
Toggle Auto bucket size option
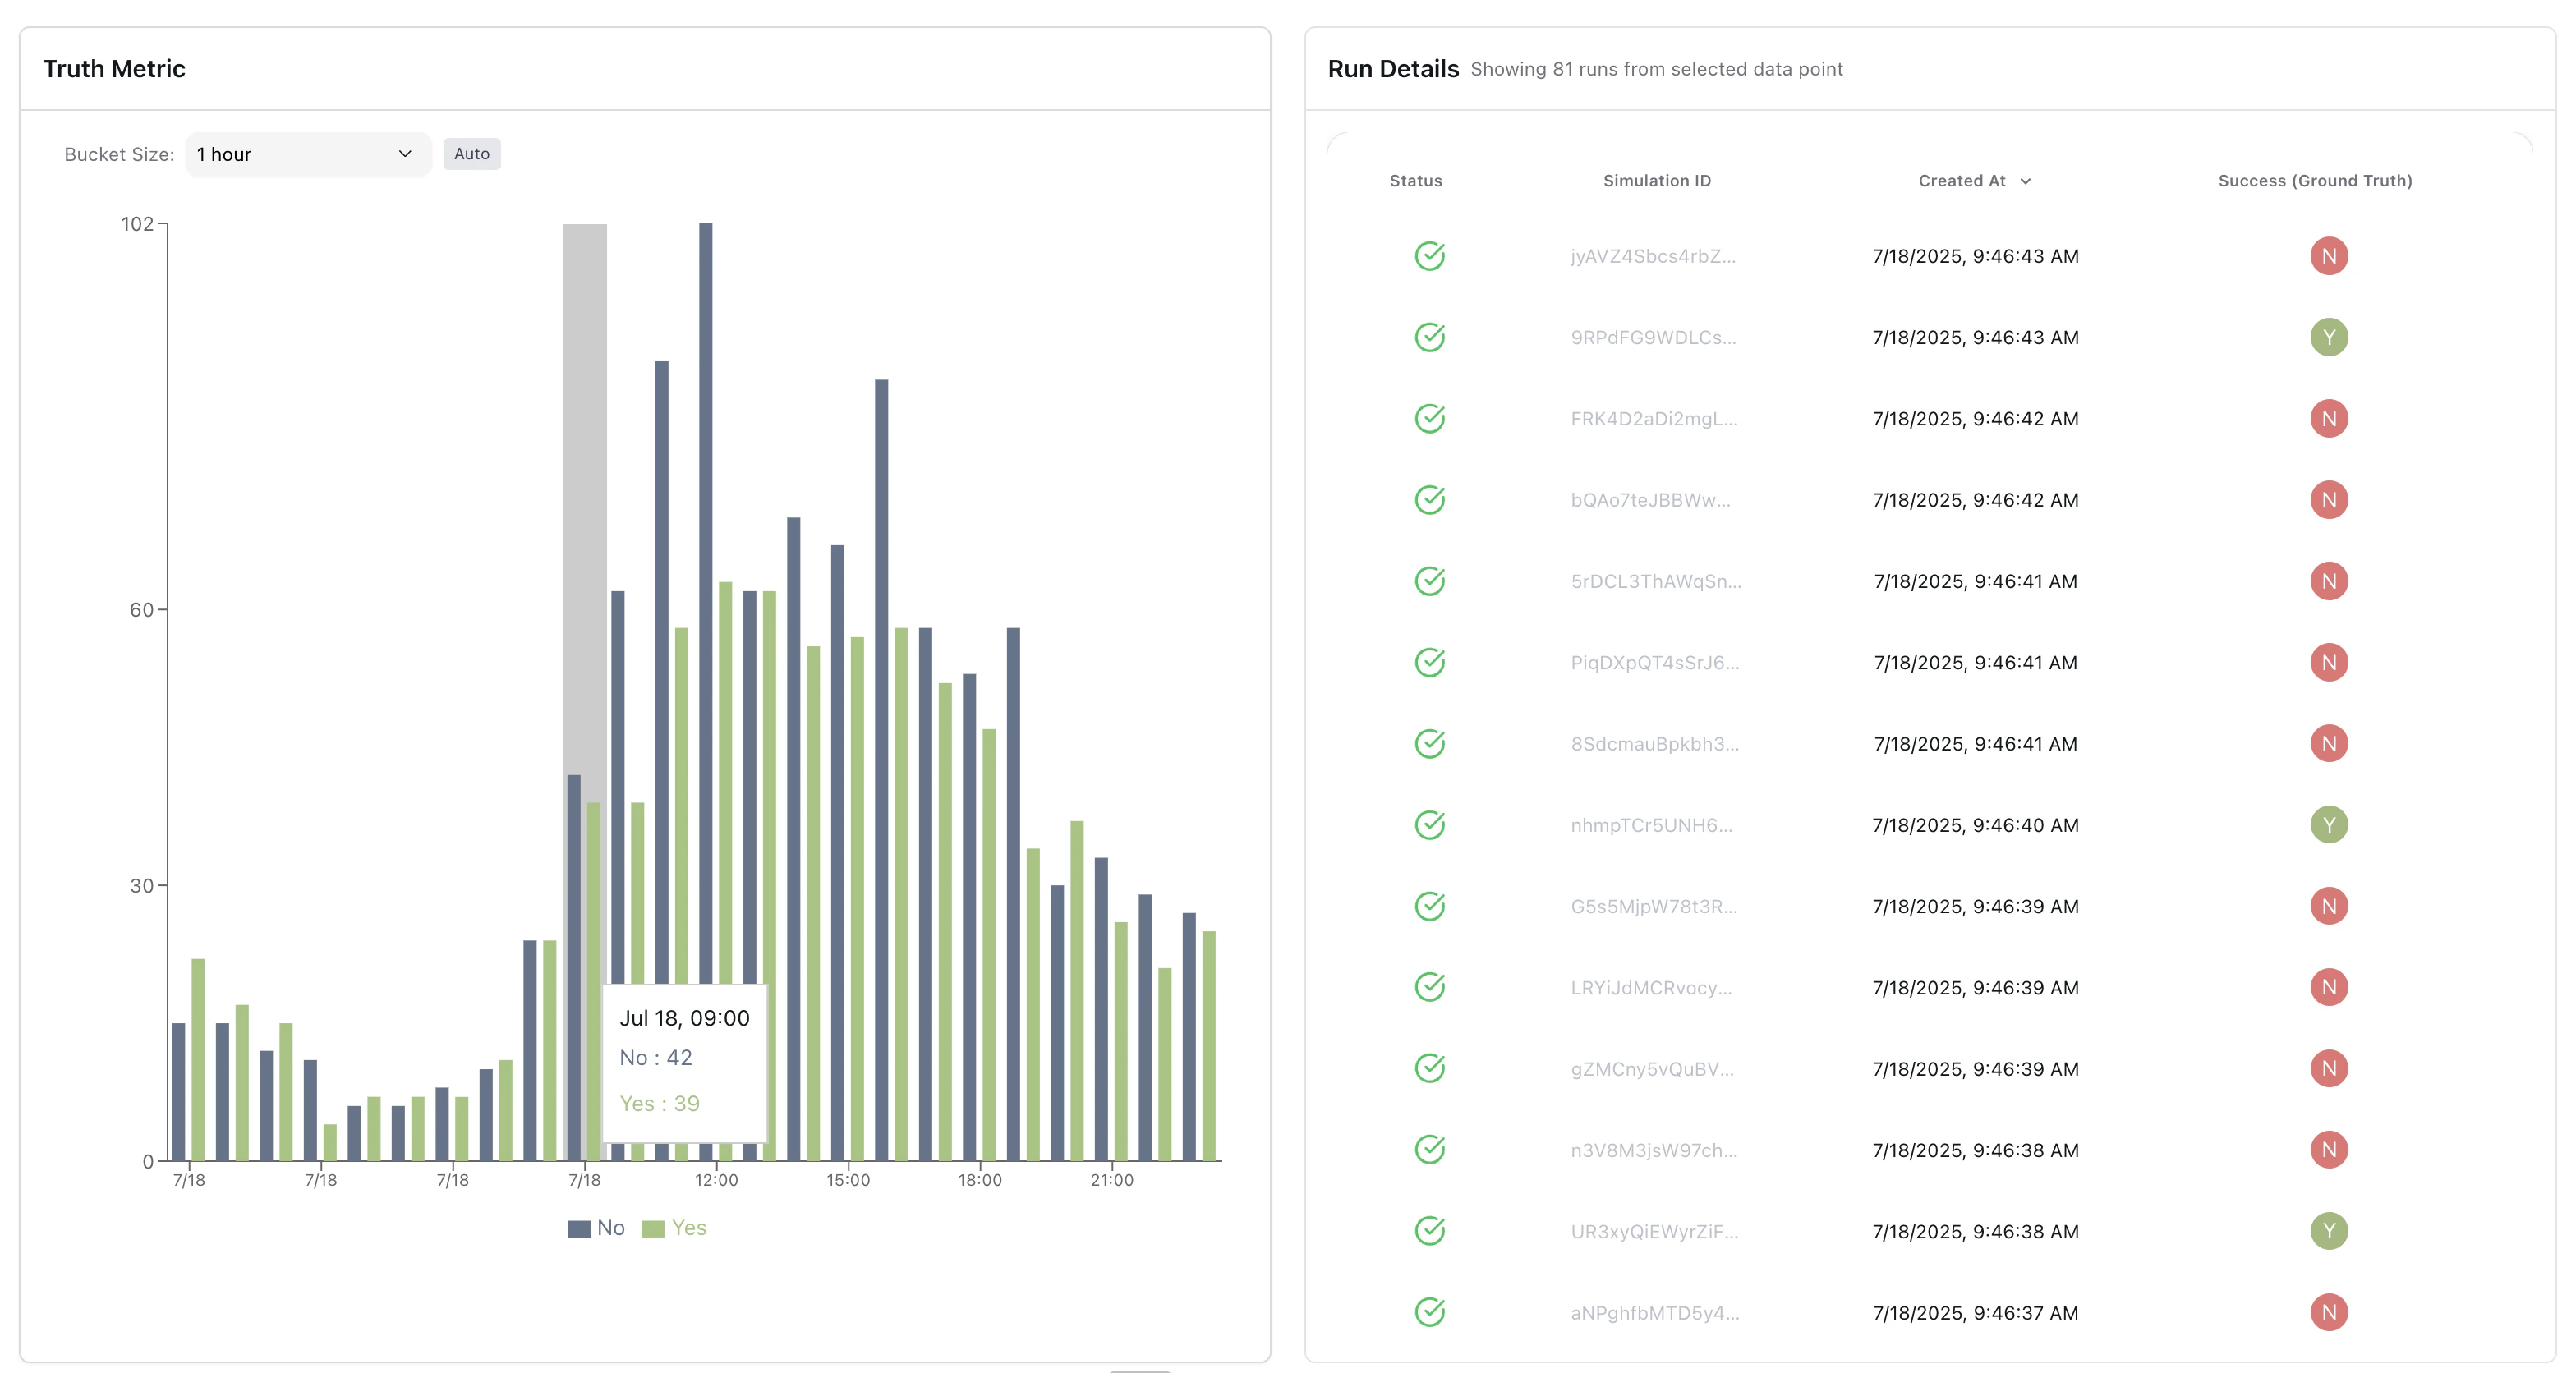[471, 154]
